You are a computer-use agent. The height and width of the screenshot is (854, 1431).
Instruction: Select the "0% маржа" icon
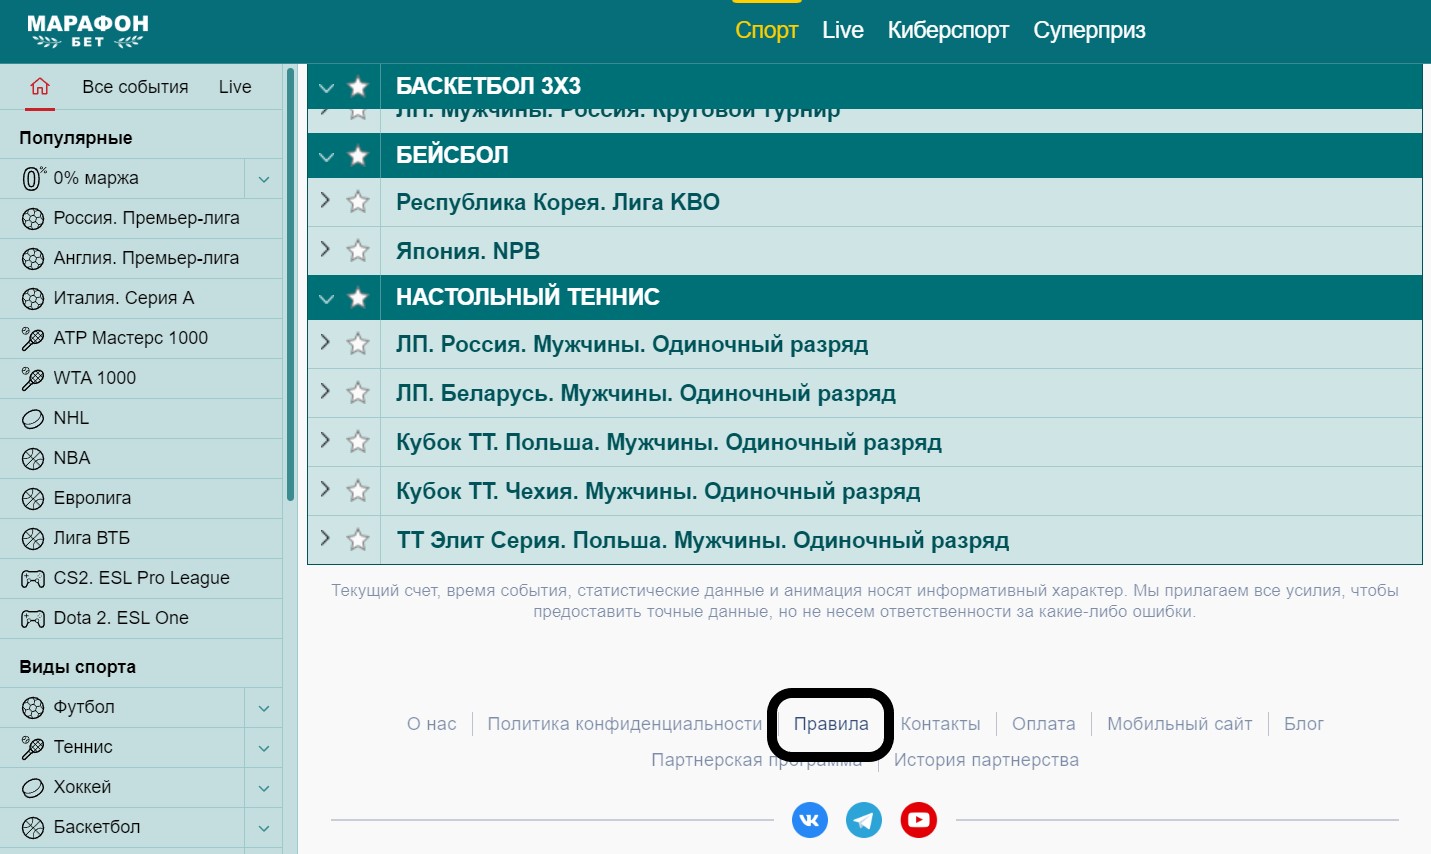tap(33, 178)
